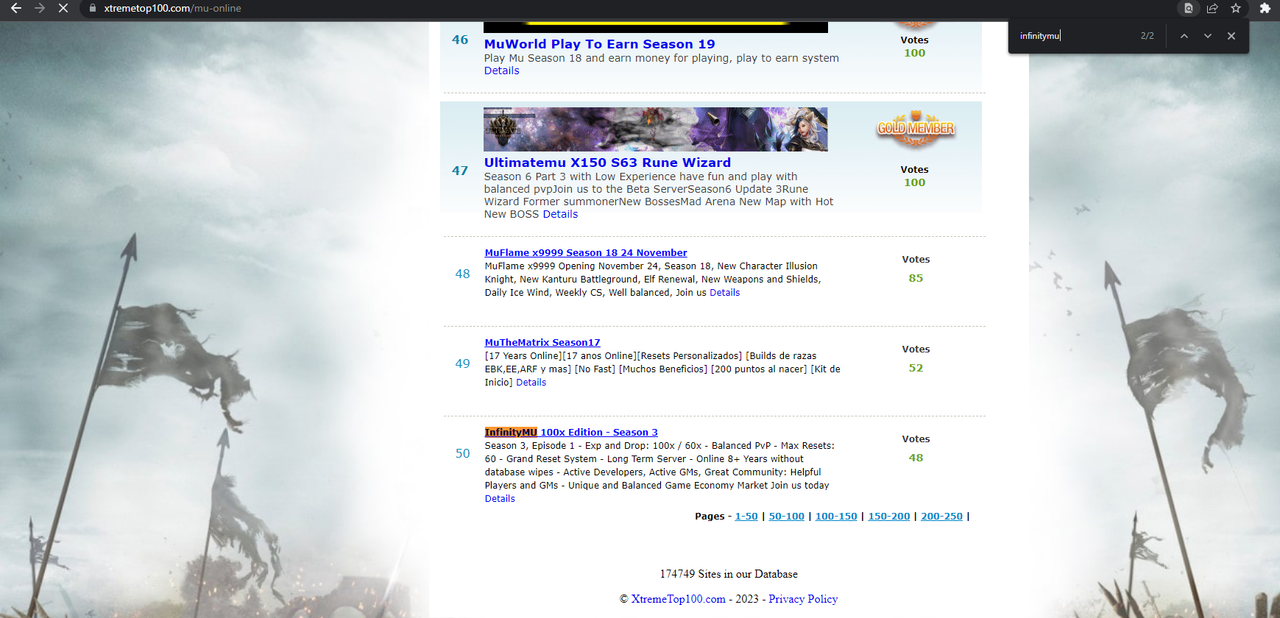Click the vote count 48 for InfinityMU
Screen dimensions: 1280x618
point(915,458)
